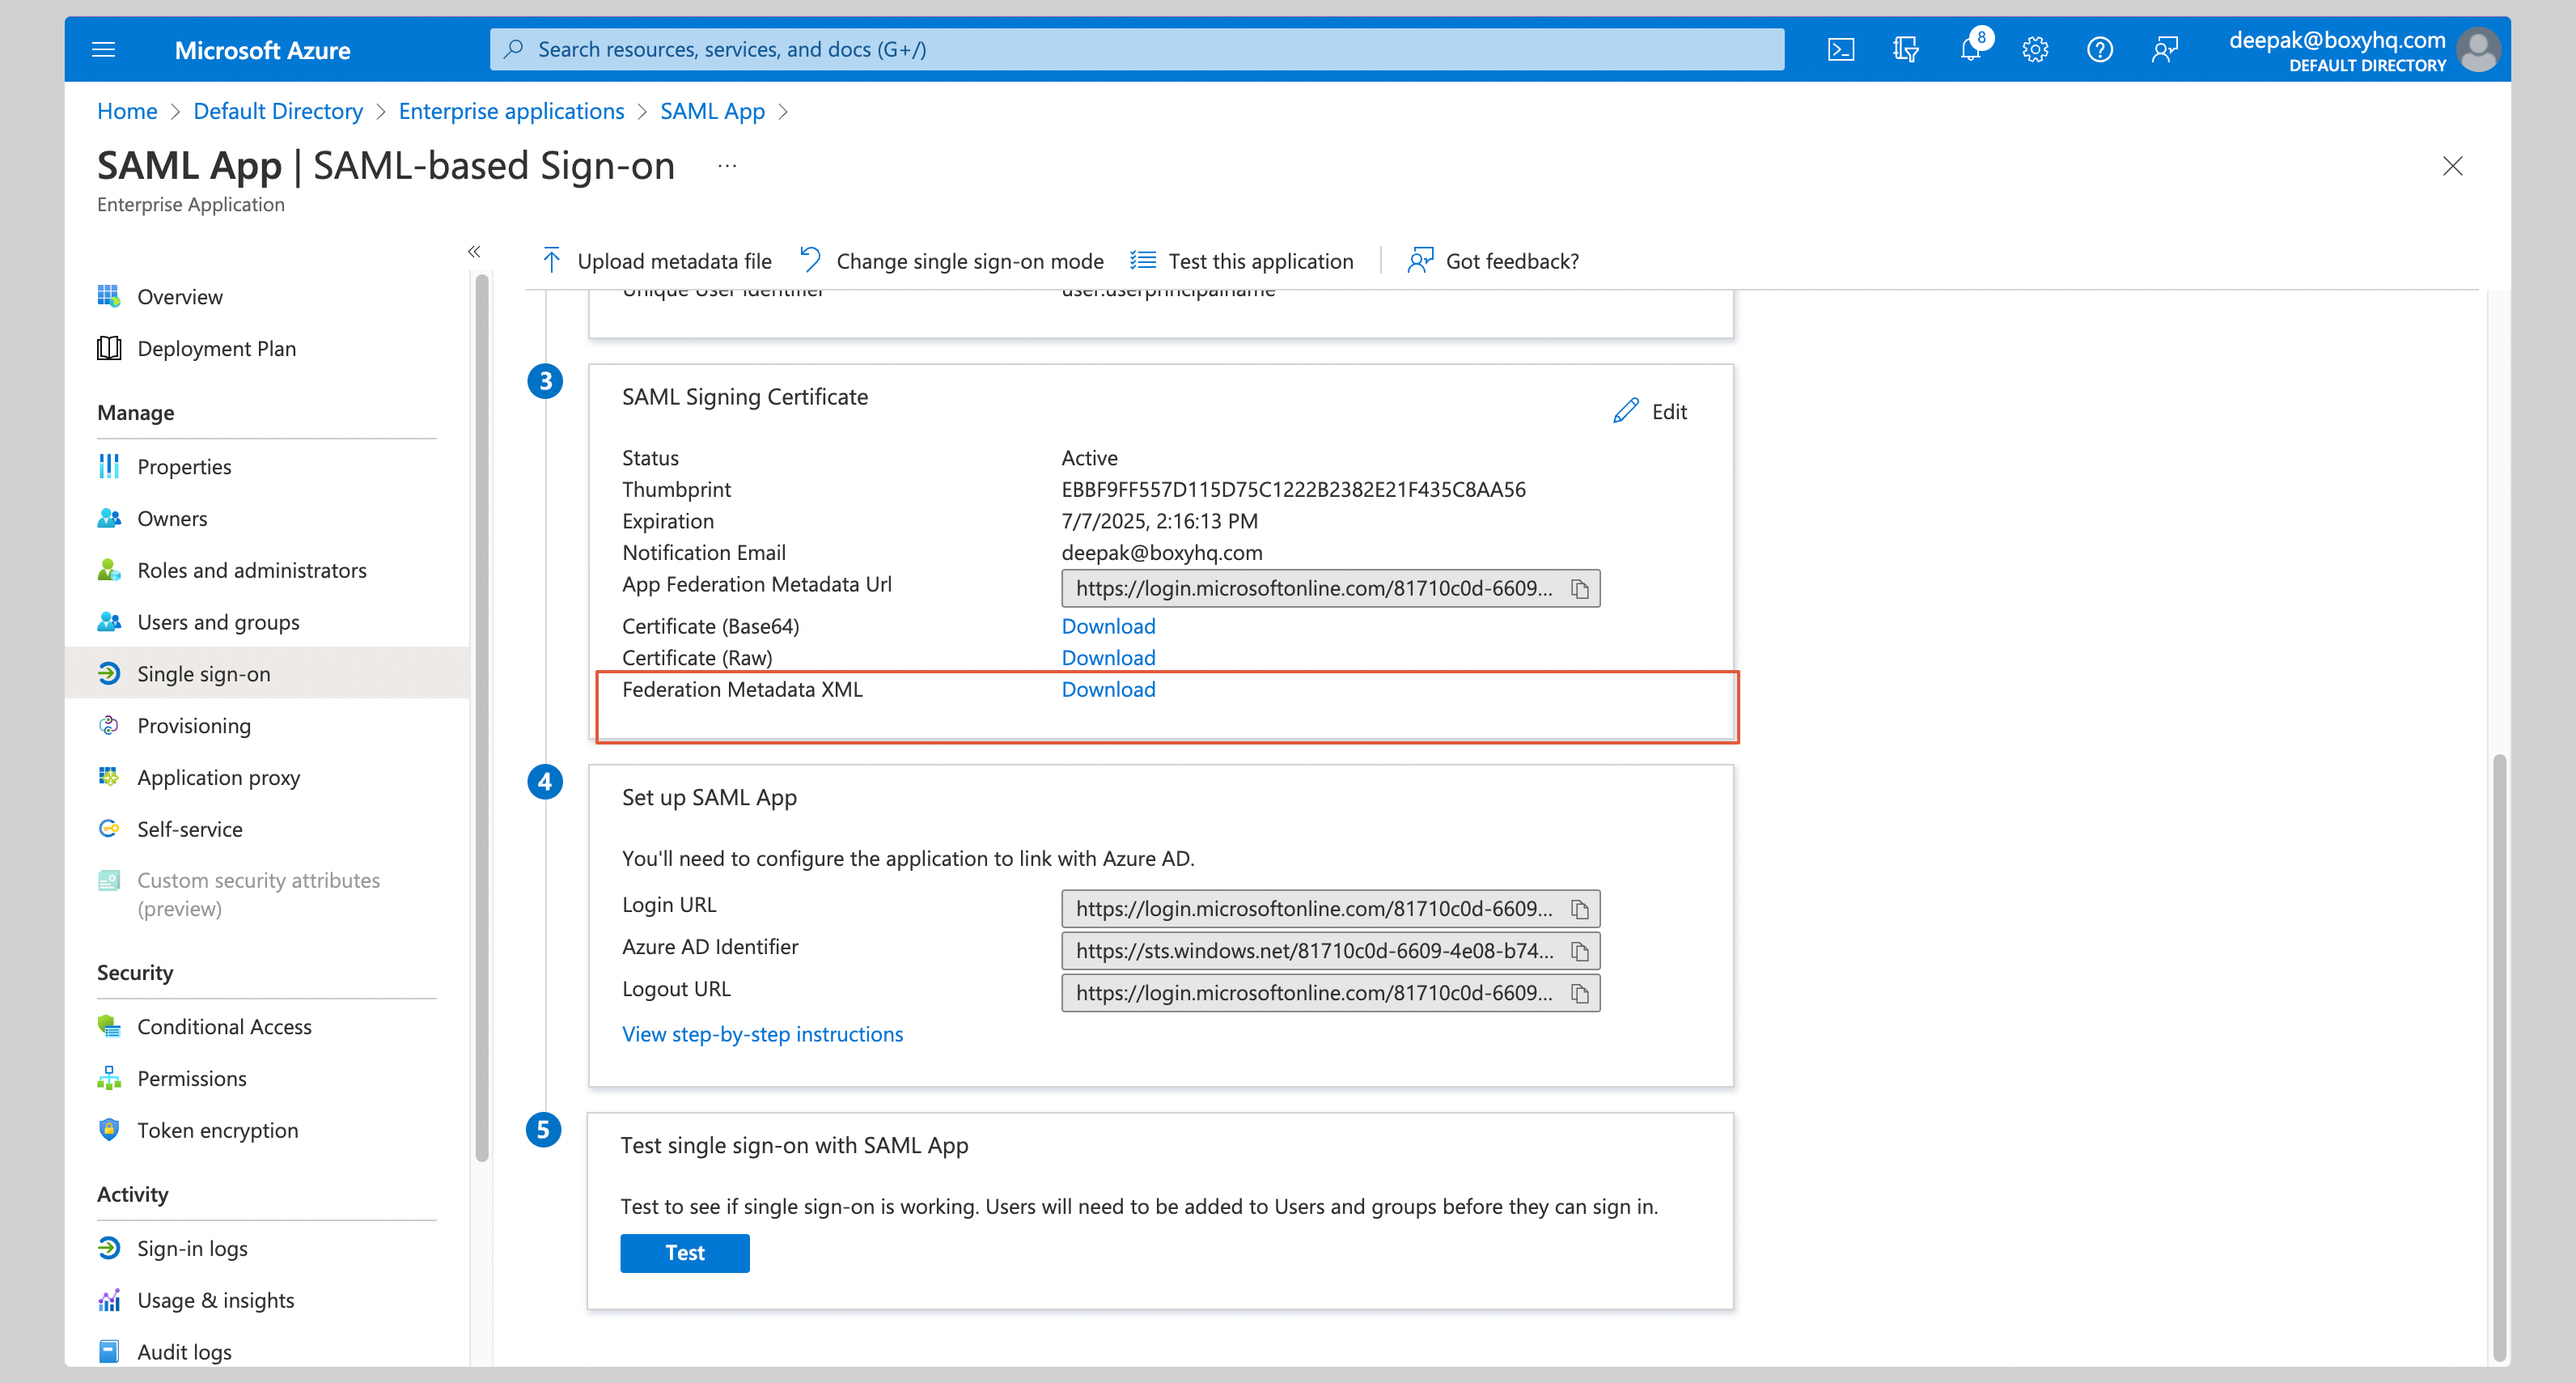2576x1383 pixels.
Task: Edit SAML Signing Certificate via pencil icon
Action: (x=1626, y=410)
